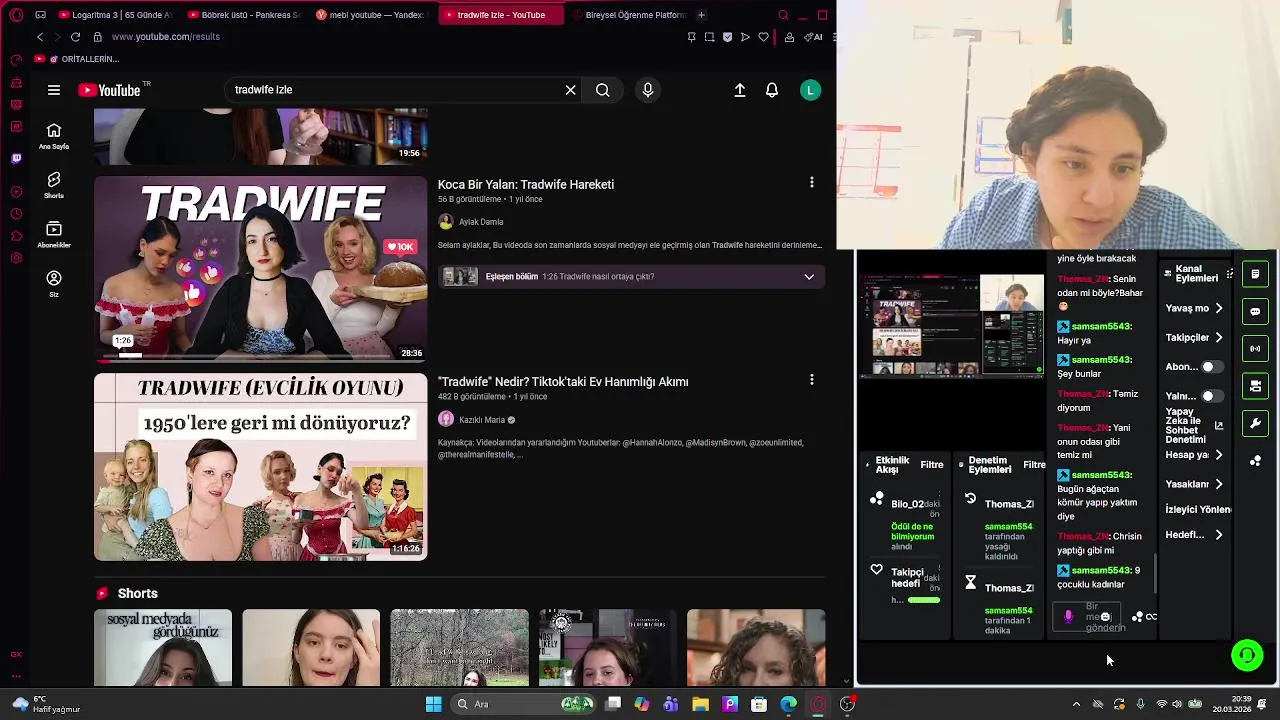Open the YouTube hamburger guide menu
The width and height of the screenshot is (1280, 720).
pos(54,90)
